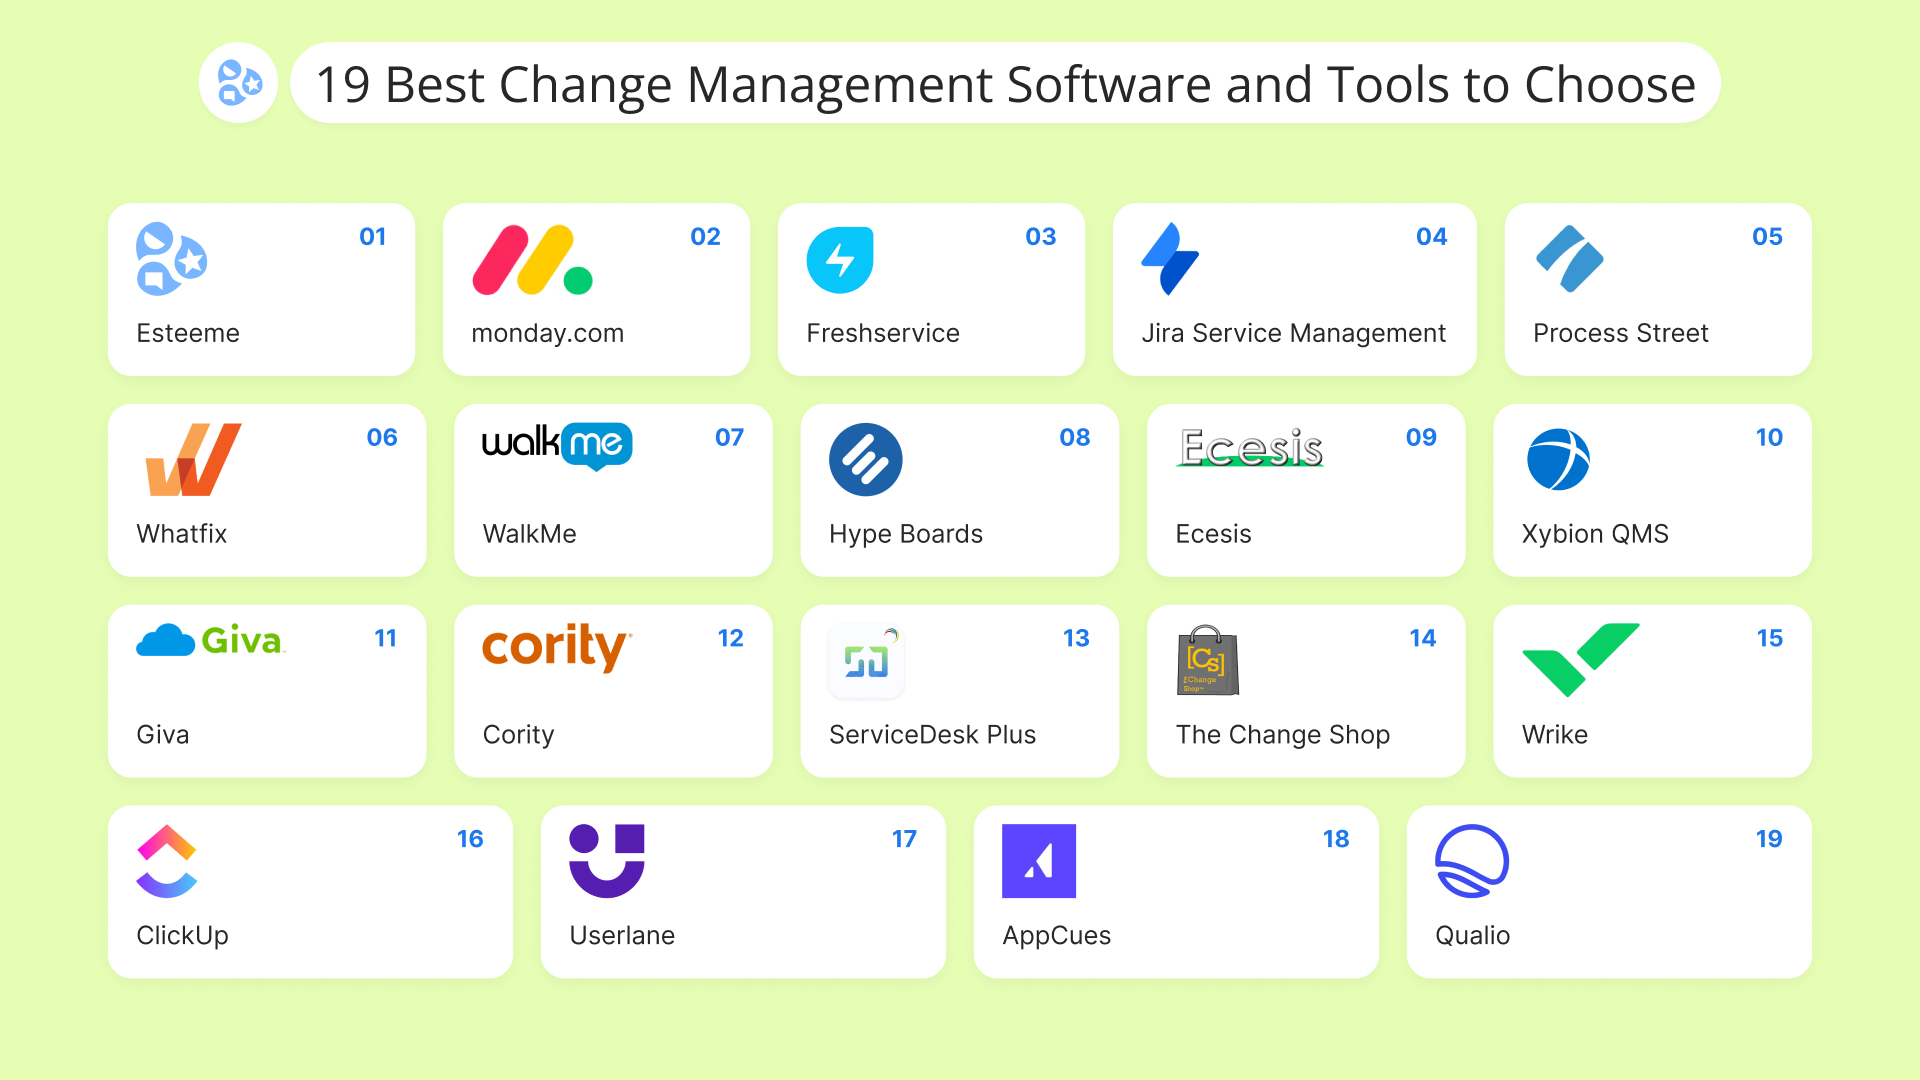Viewport: 1920px width, 1080px height.
Task: Click the ClickUp gradient arrow logo
Action: 166,861
